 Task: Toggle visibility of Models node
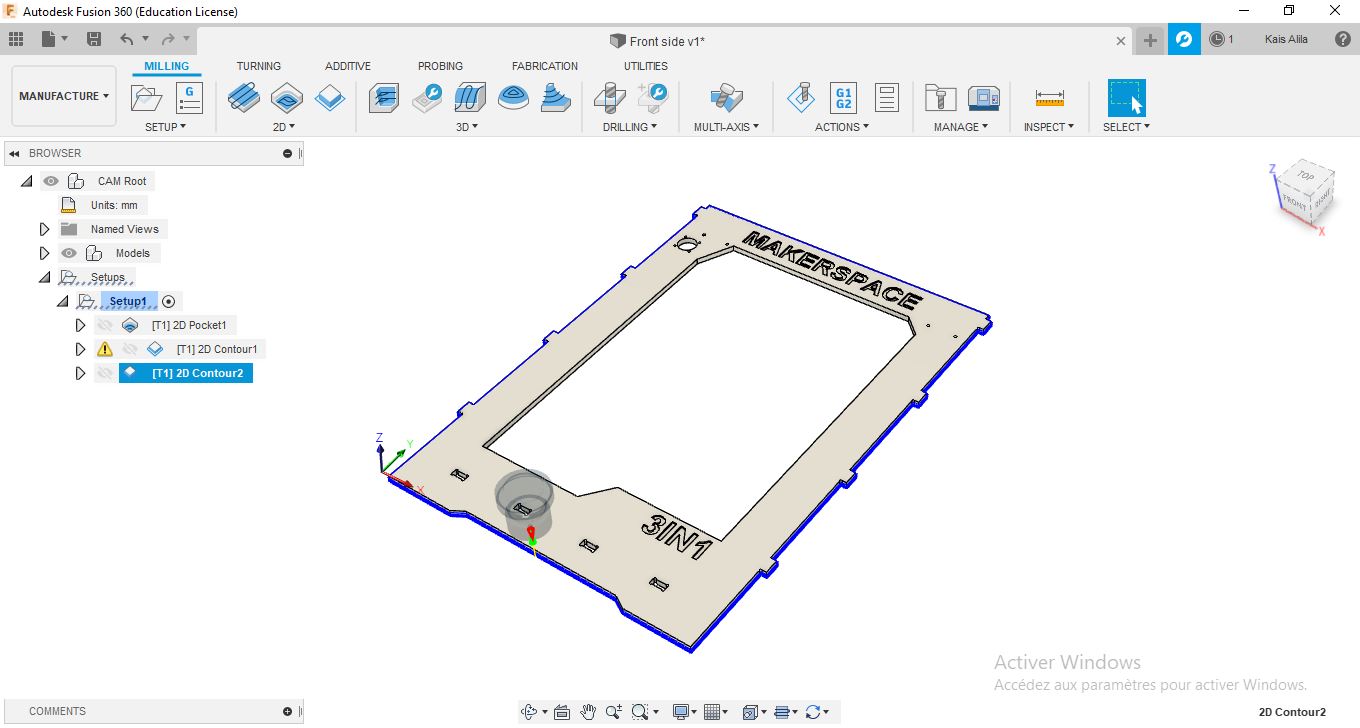tap(69, 253)
